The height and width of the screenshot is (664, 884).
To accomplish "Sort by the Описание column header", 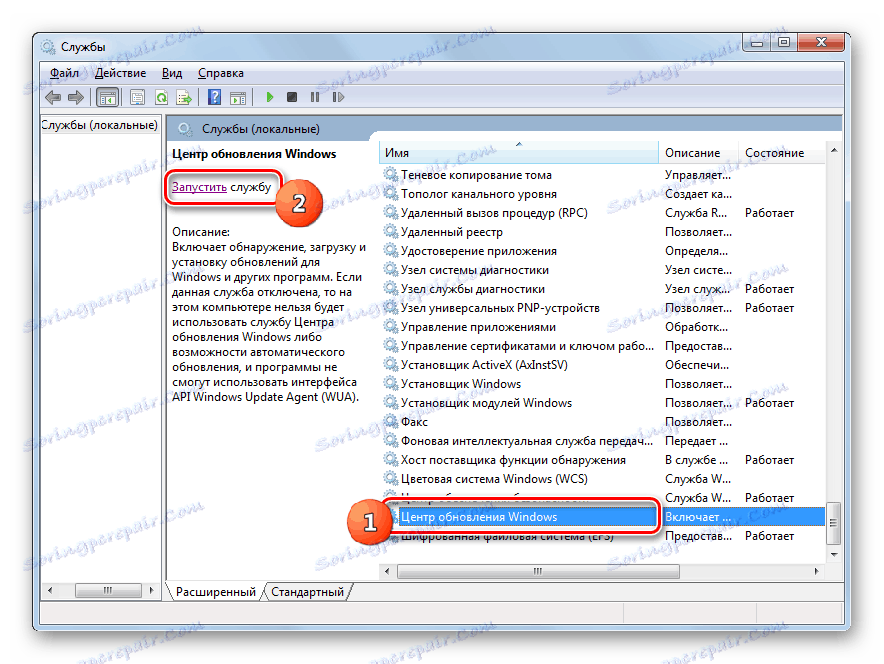I will [698, 153].
